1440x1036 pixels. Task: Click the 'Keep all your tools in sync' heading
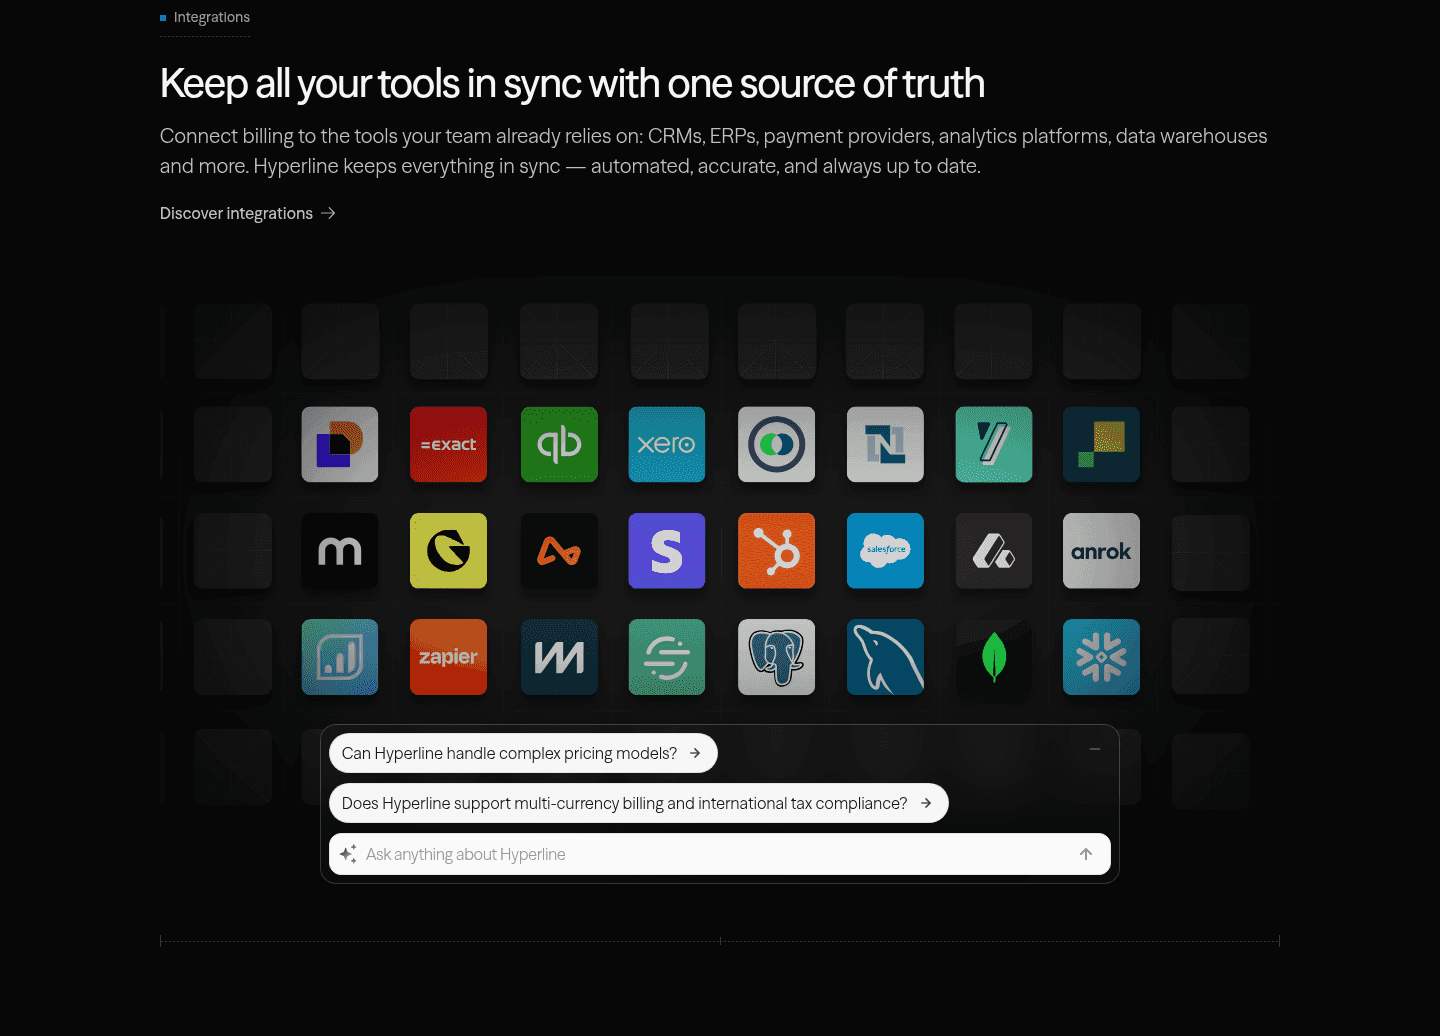(572, 84)
